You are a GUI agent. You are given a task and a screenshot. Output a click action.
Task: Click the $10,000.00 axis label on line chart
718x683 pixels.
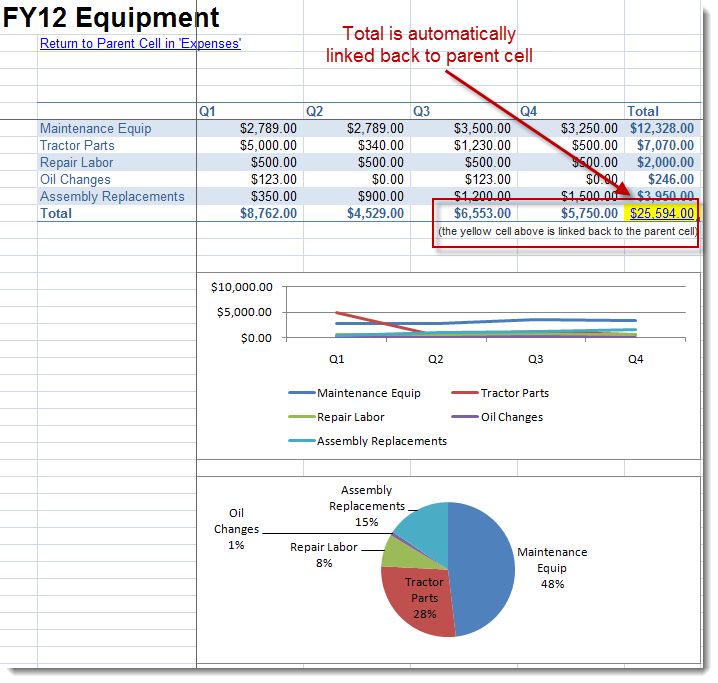[x=242, y=287]
